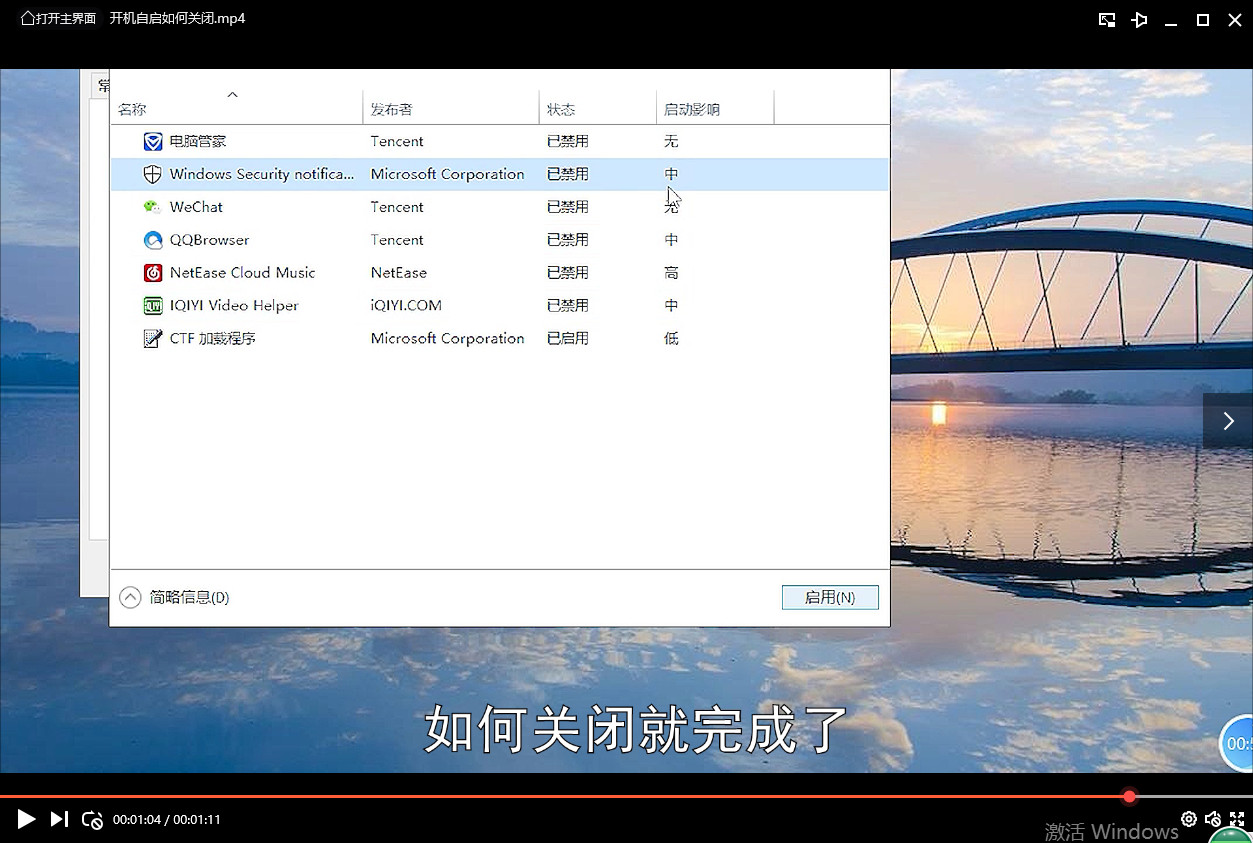Image resolution: width=1253 pixels, height=843 pixels.
Task: Click the elapsed time 00:01:04 display
Action: (x=137, y=820)
